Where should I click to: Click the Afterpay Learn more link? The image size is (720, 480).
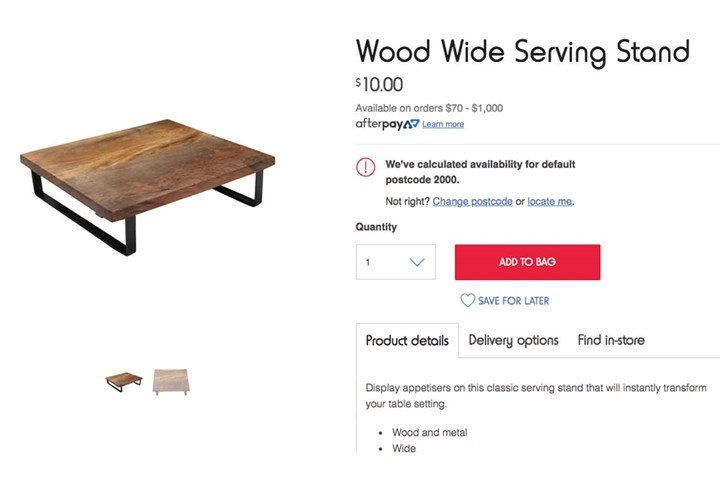pos(443,124)
